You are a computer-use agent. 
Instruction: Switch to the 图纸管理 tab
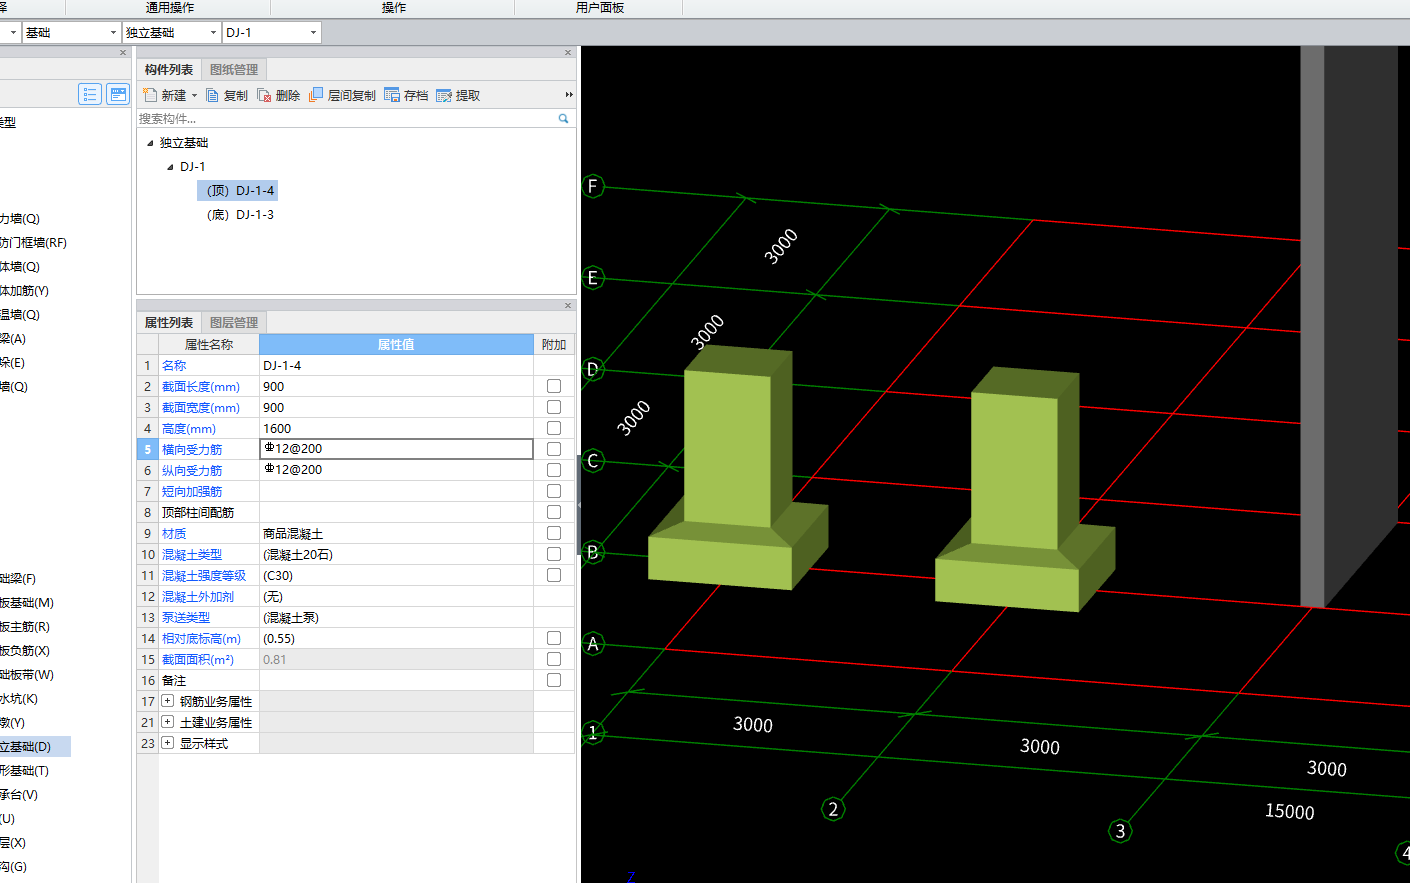[x=234, y=70]
